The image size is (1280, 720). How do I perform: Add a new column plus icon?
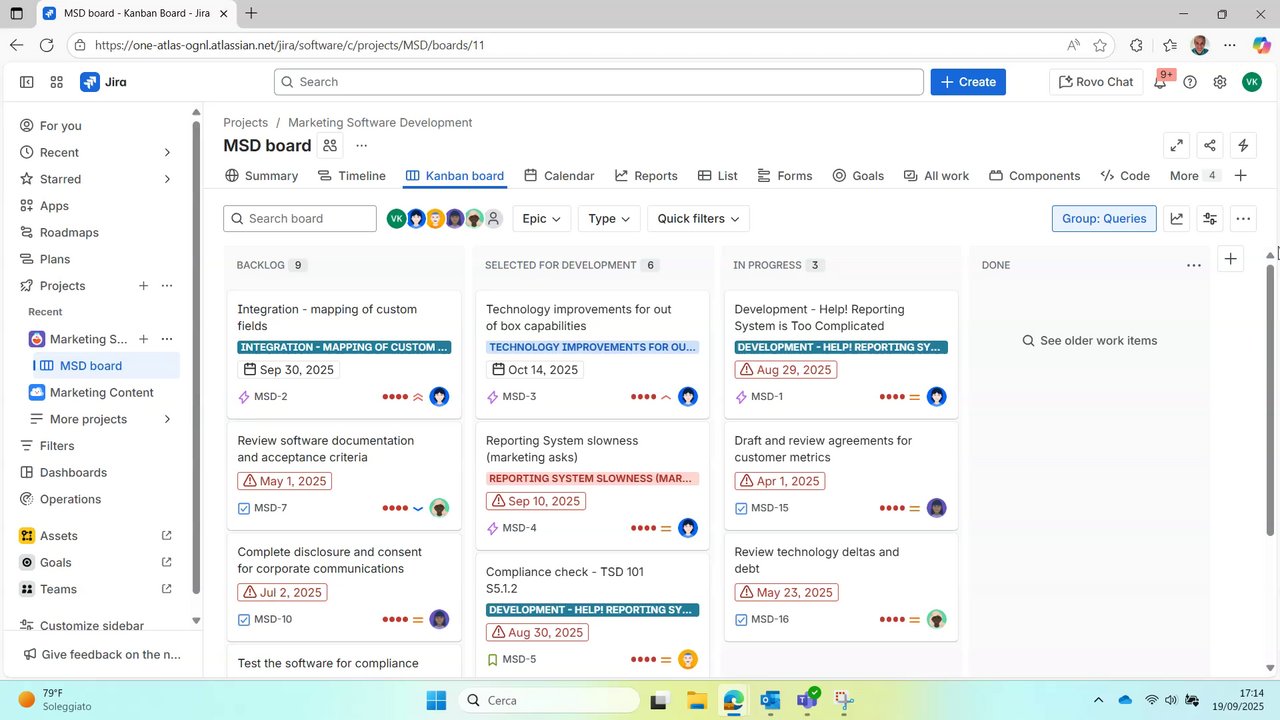coord(1231,259)
